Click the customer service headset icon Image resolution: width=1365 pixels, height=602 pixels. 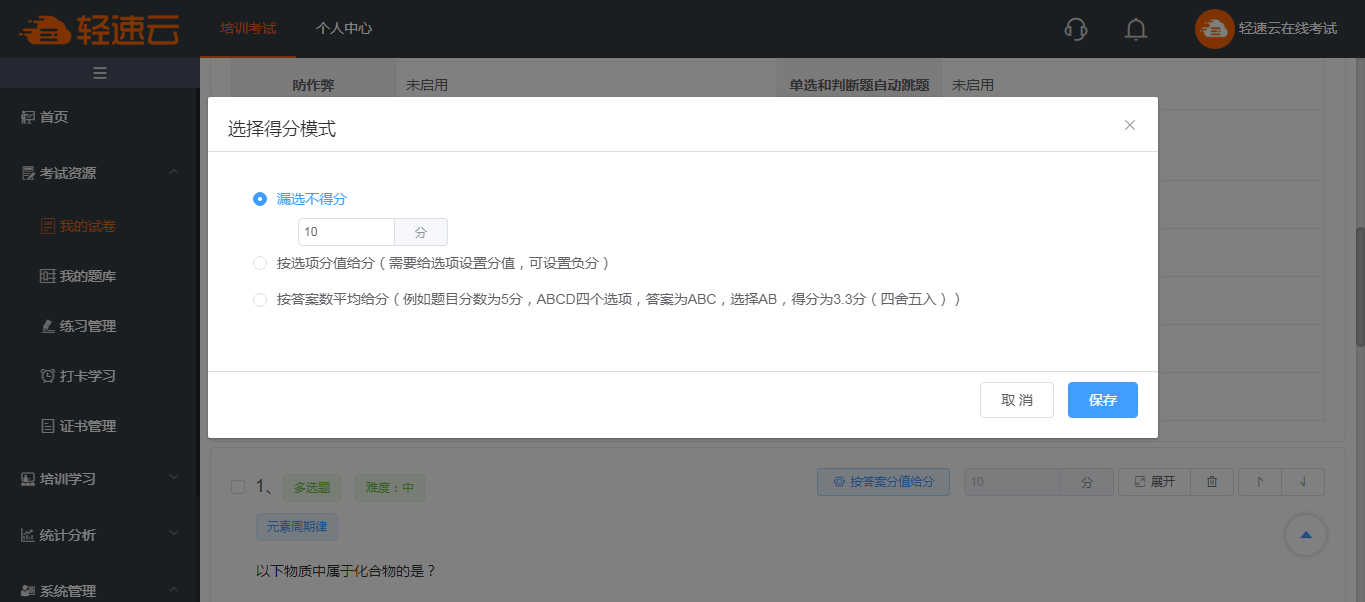[x=1076, y=29]
